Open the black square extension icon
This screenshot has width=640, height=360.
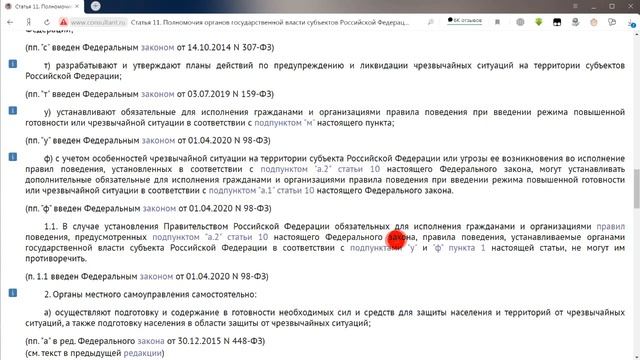tap(557, 22)
